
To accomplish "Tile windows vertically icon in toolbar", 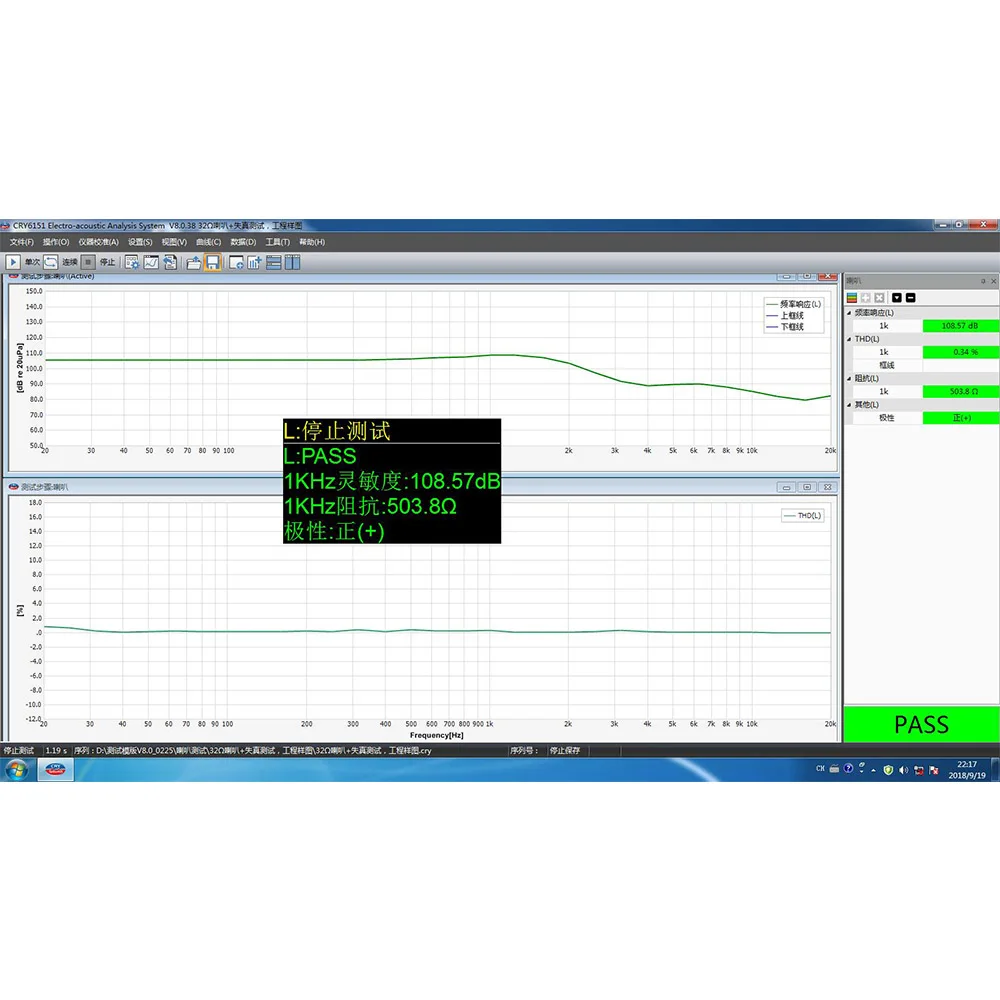I will click(293, 262).
